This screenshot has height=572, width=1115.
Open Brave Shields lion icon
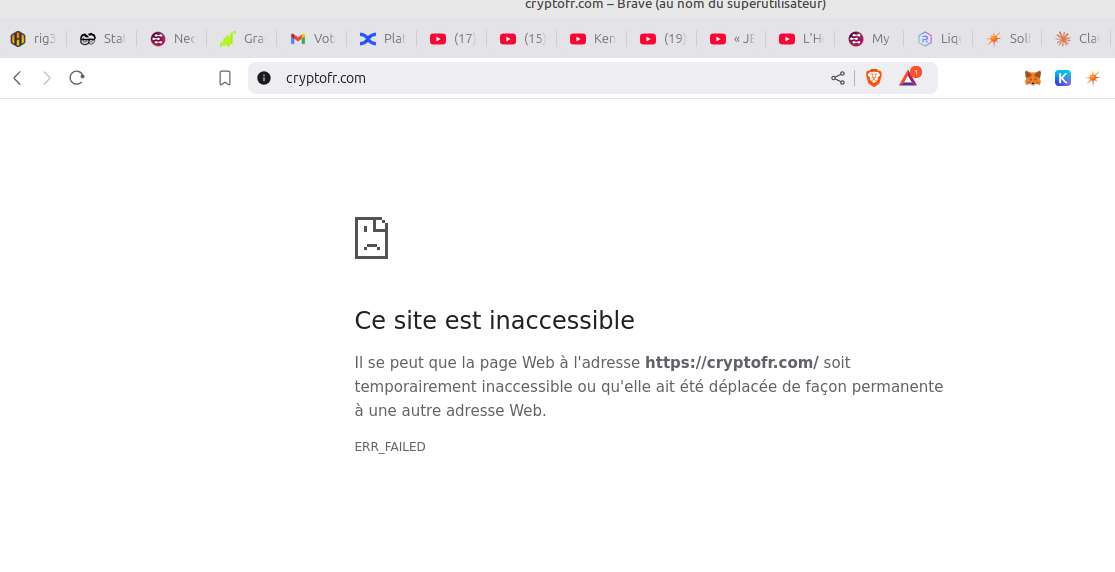coord(874,78)
